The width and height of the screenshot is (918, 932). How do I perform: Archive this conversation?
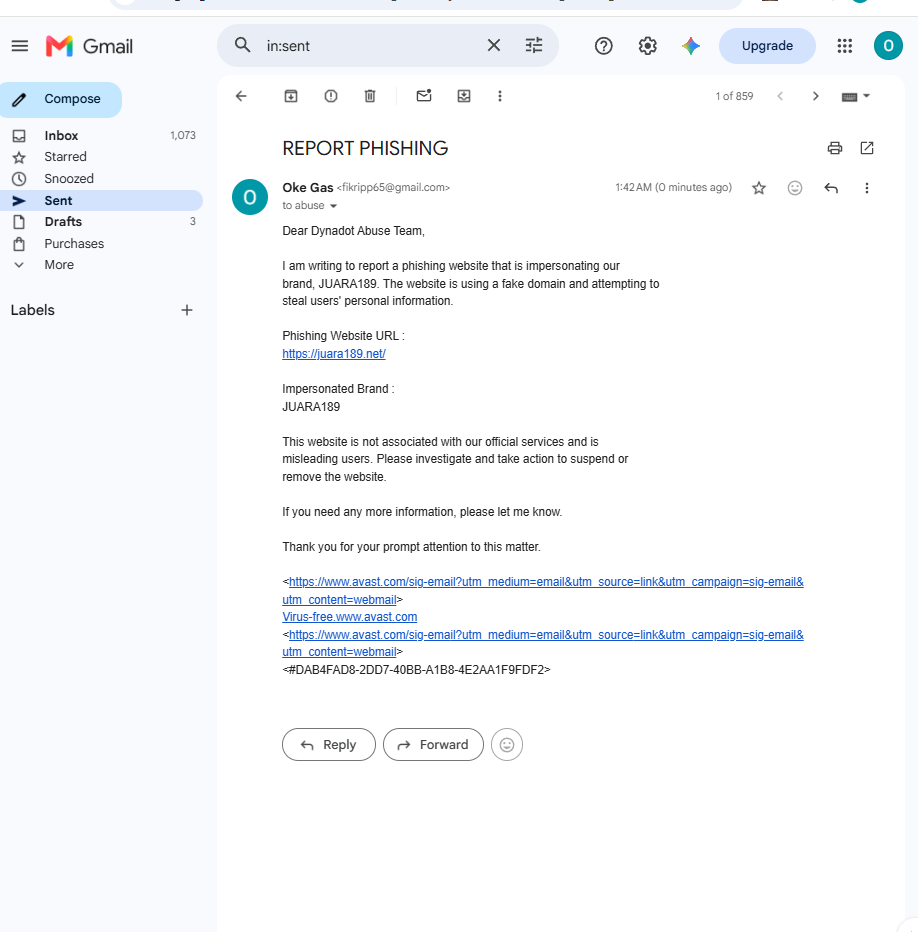(291, 96)
